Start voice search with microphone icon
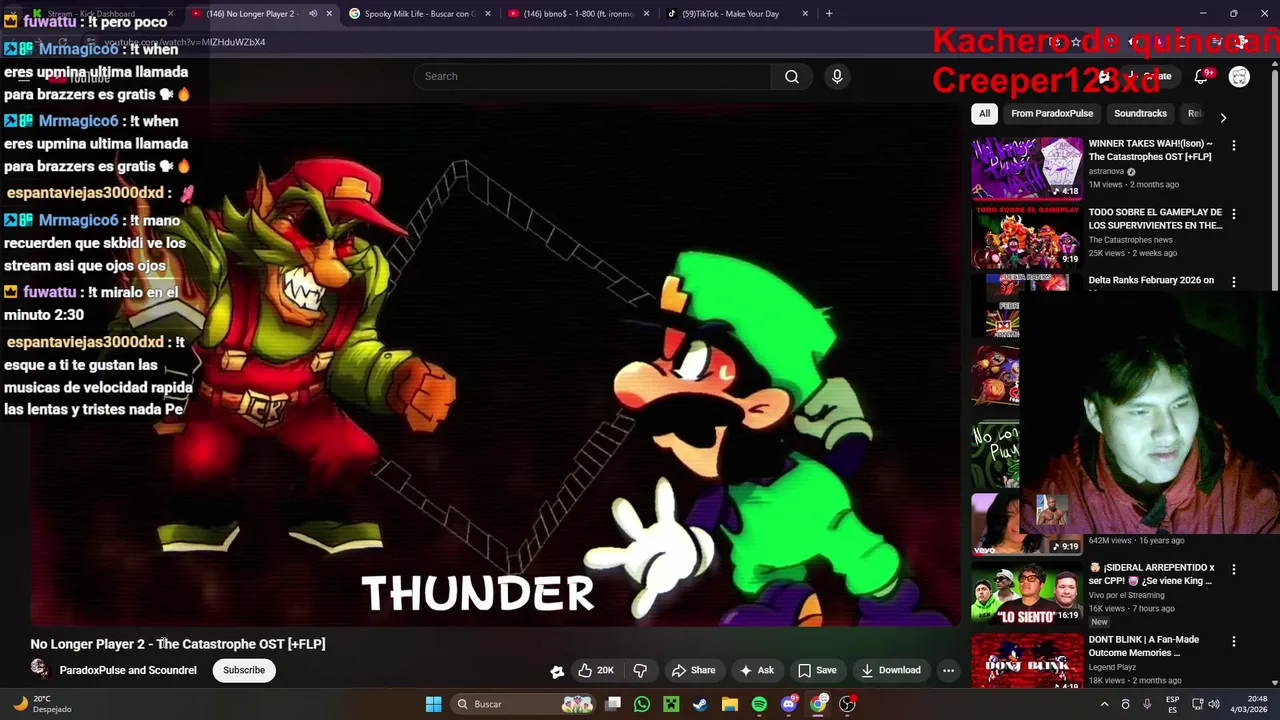The height and width of the screenshot is (720, 1280). [837, 76]
